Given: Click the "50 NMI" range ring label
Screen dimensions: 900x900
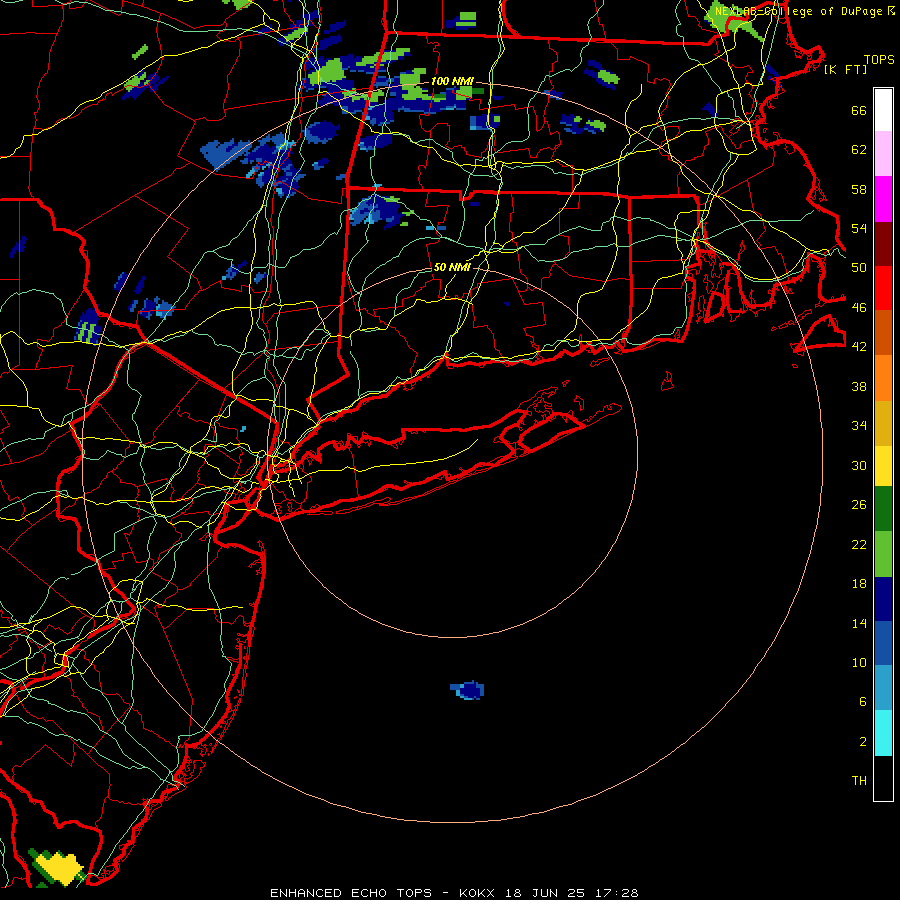Looking at the screenshot, I should click(452, 267).
